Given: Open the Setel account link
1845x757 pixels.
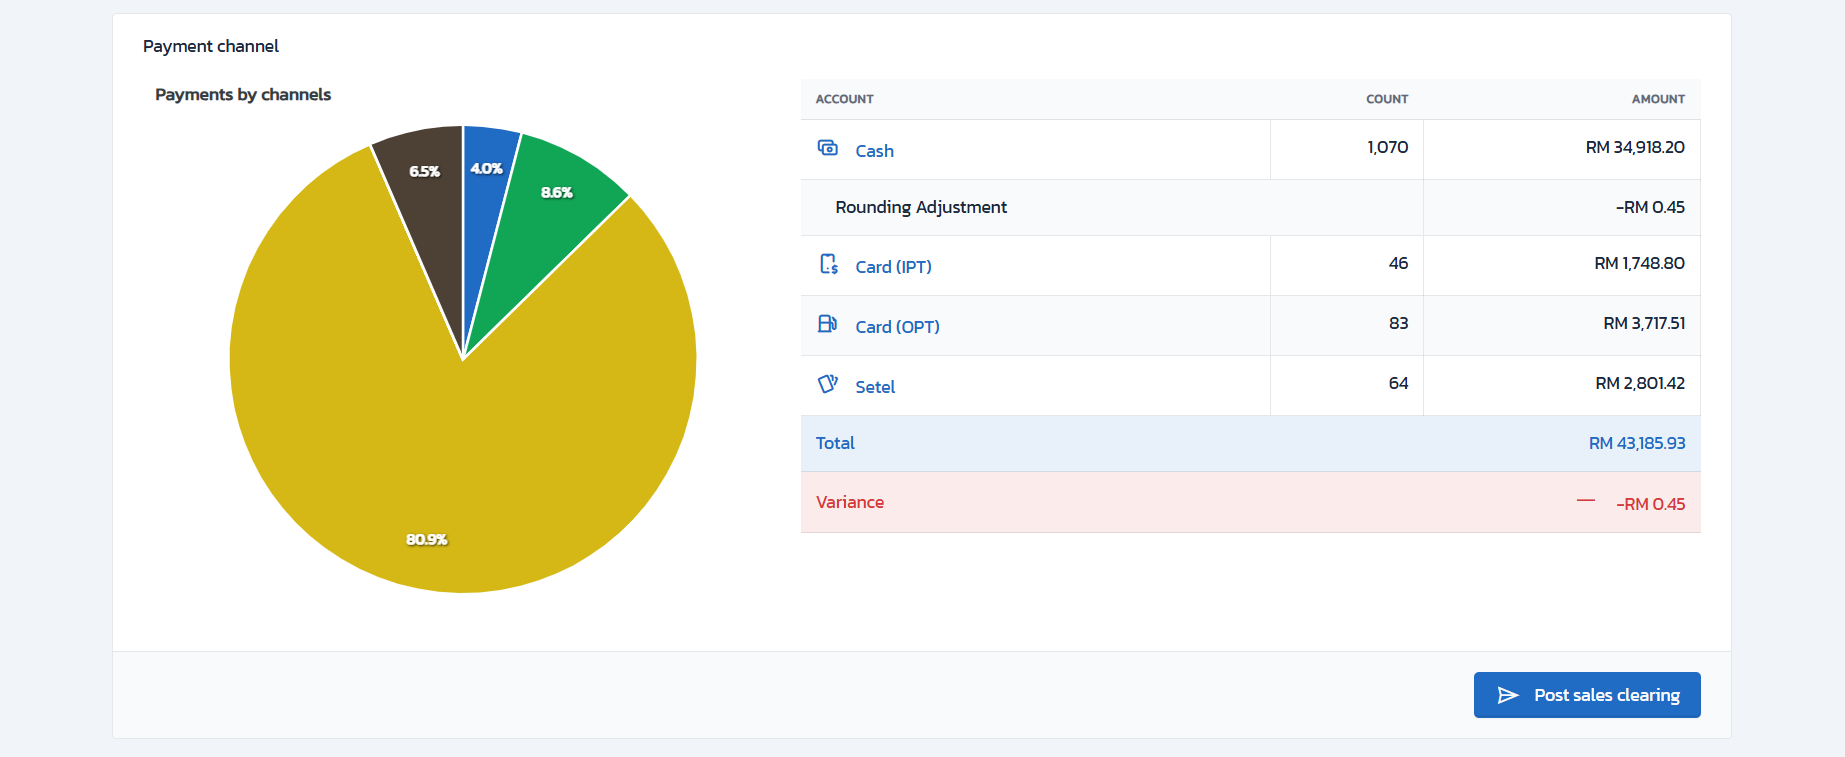Looking at the screenshot, I should point(875,387).
